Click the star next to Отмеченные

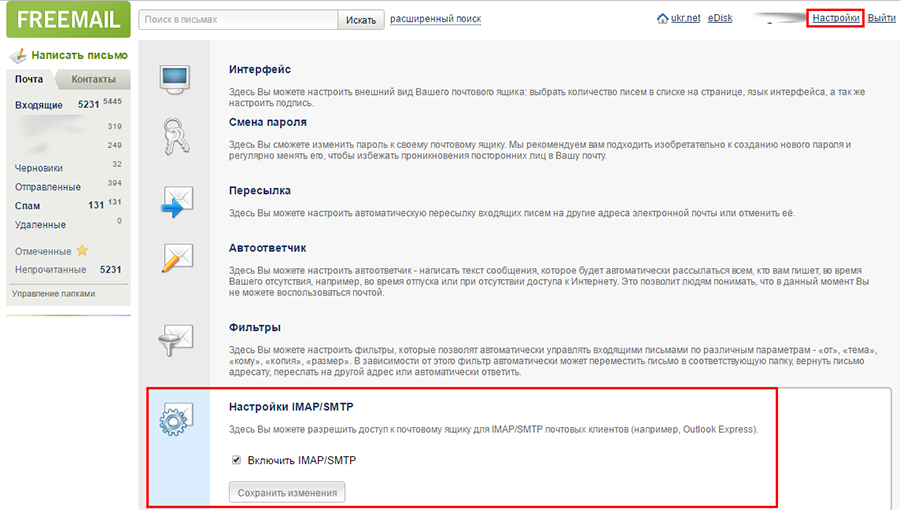[83, 251]
